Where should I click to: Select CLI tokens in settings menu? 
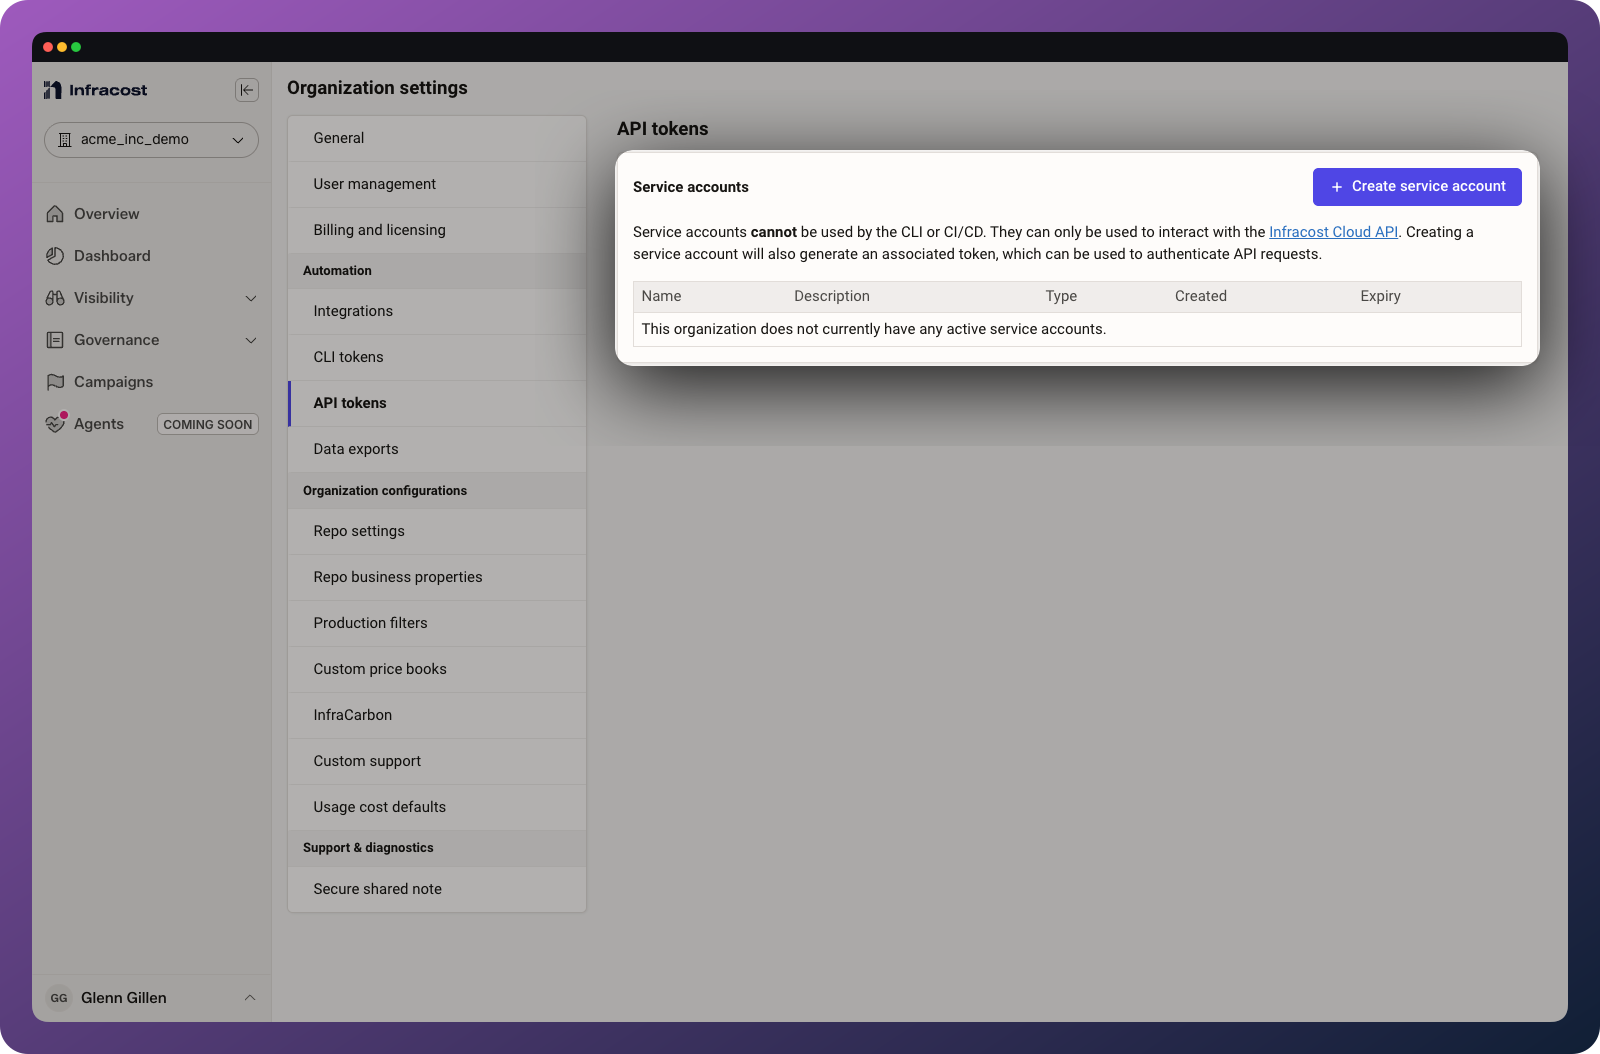pyautogui.click(x=437, y=357)
